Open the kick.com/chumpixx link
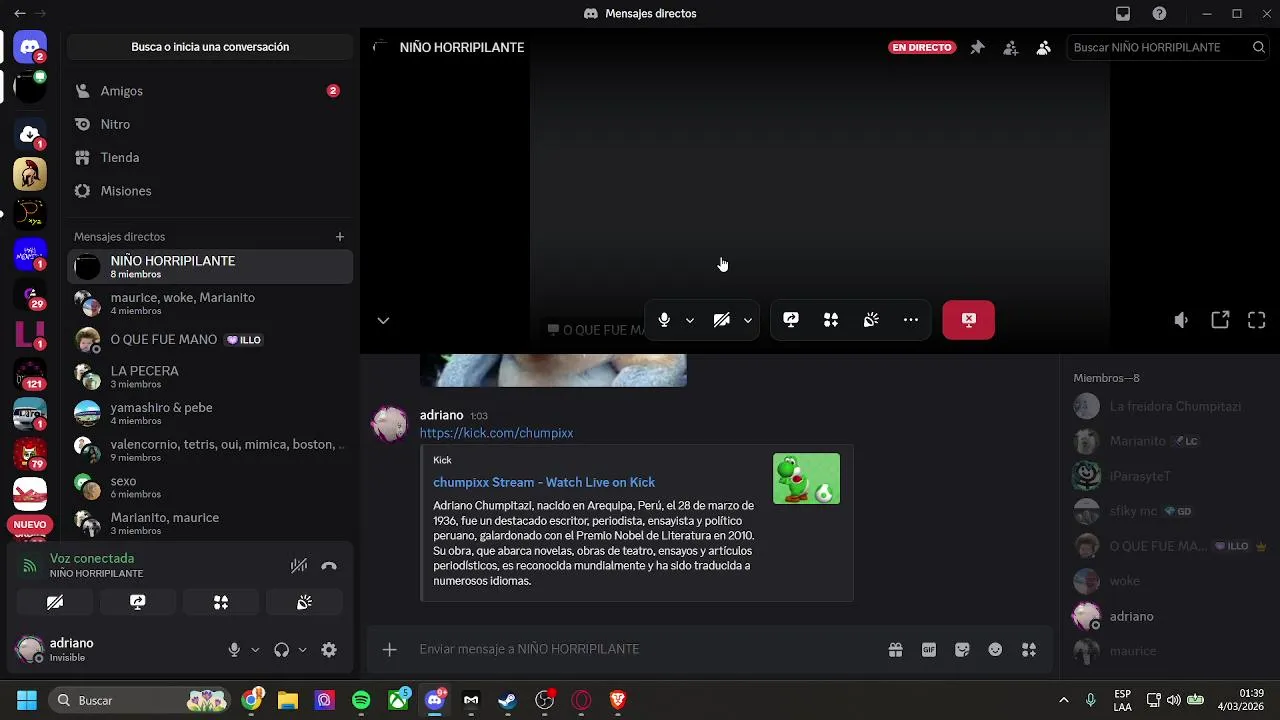 click(x=496, y=433)
